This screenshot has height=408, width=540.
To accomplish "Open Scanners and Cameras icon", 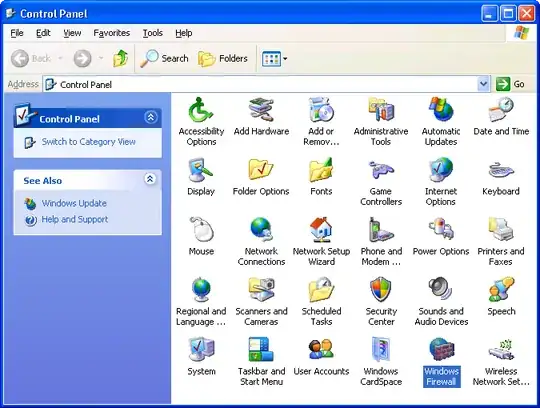I will [261, 290].
